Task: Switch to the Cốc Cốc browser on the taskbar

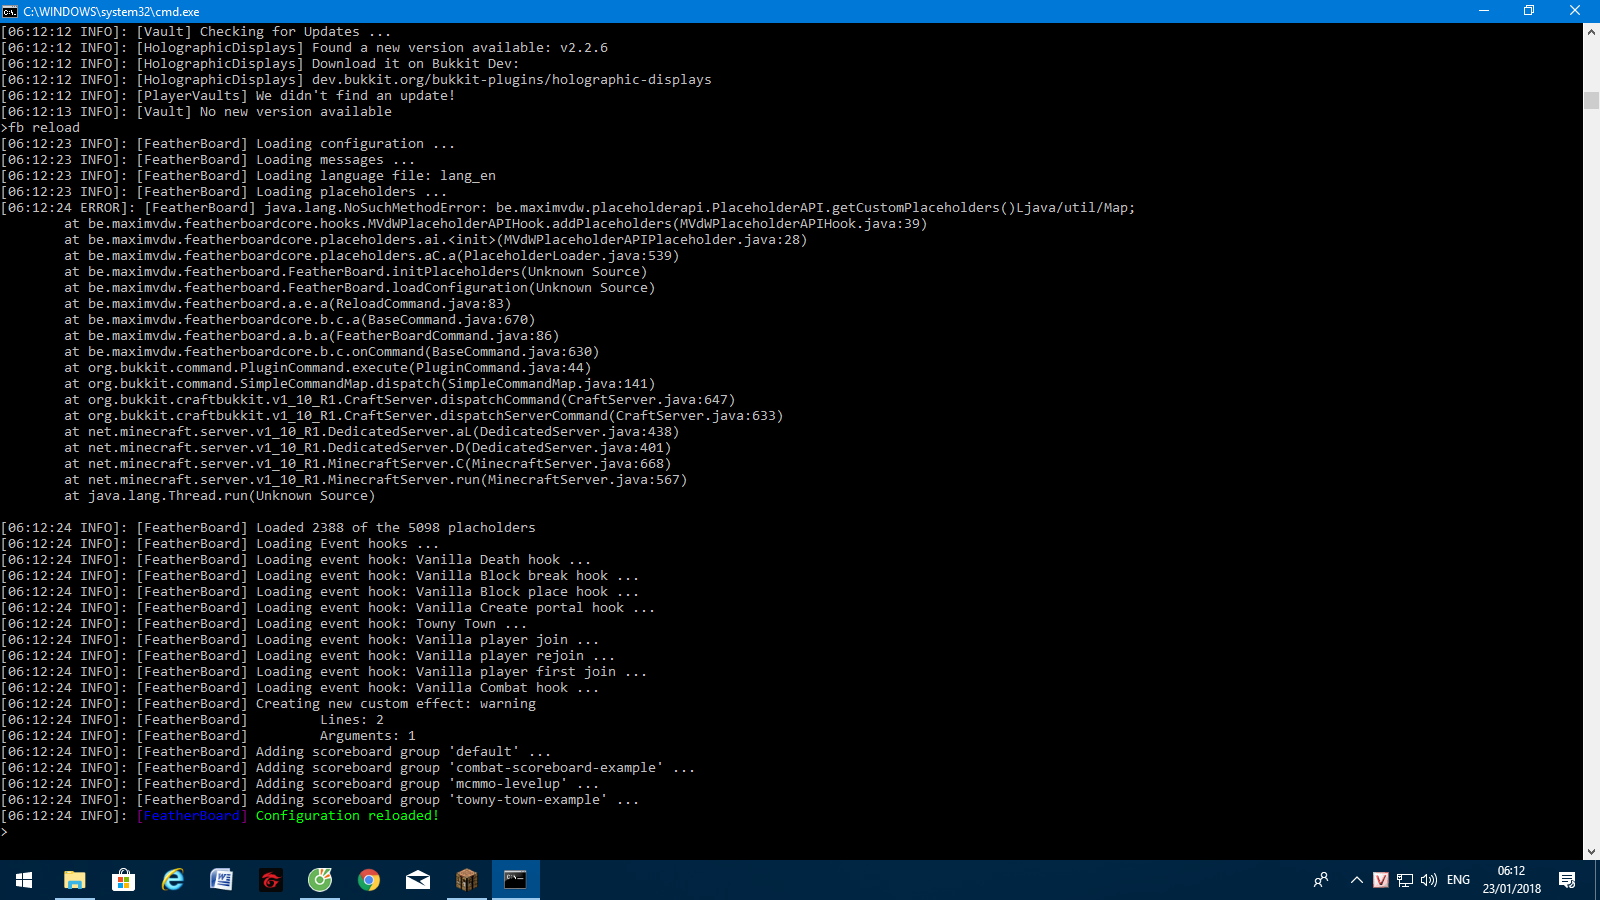Action: click(320, 880)
